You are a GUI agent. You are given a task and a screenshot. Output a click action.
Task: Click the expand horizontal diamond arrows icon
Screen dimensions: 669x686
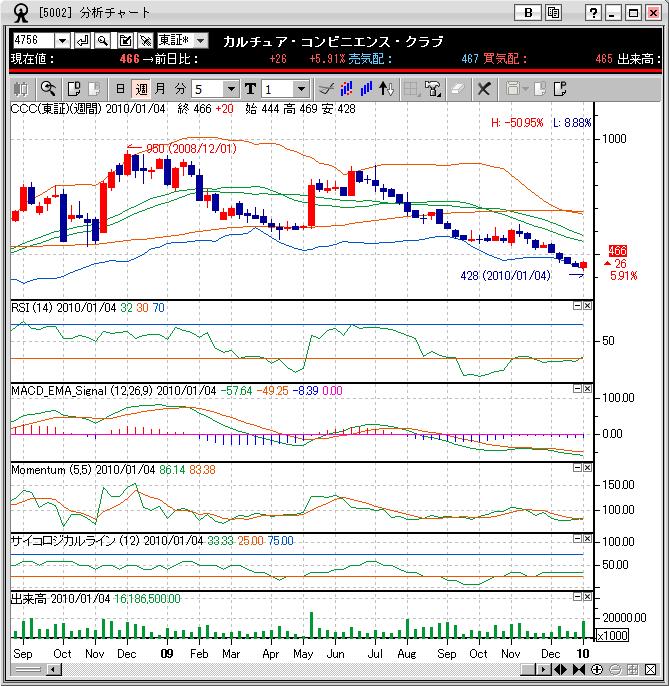point(560,669)
